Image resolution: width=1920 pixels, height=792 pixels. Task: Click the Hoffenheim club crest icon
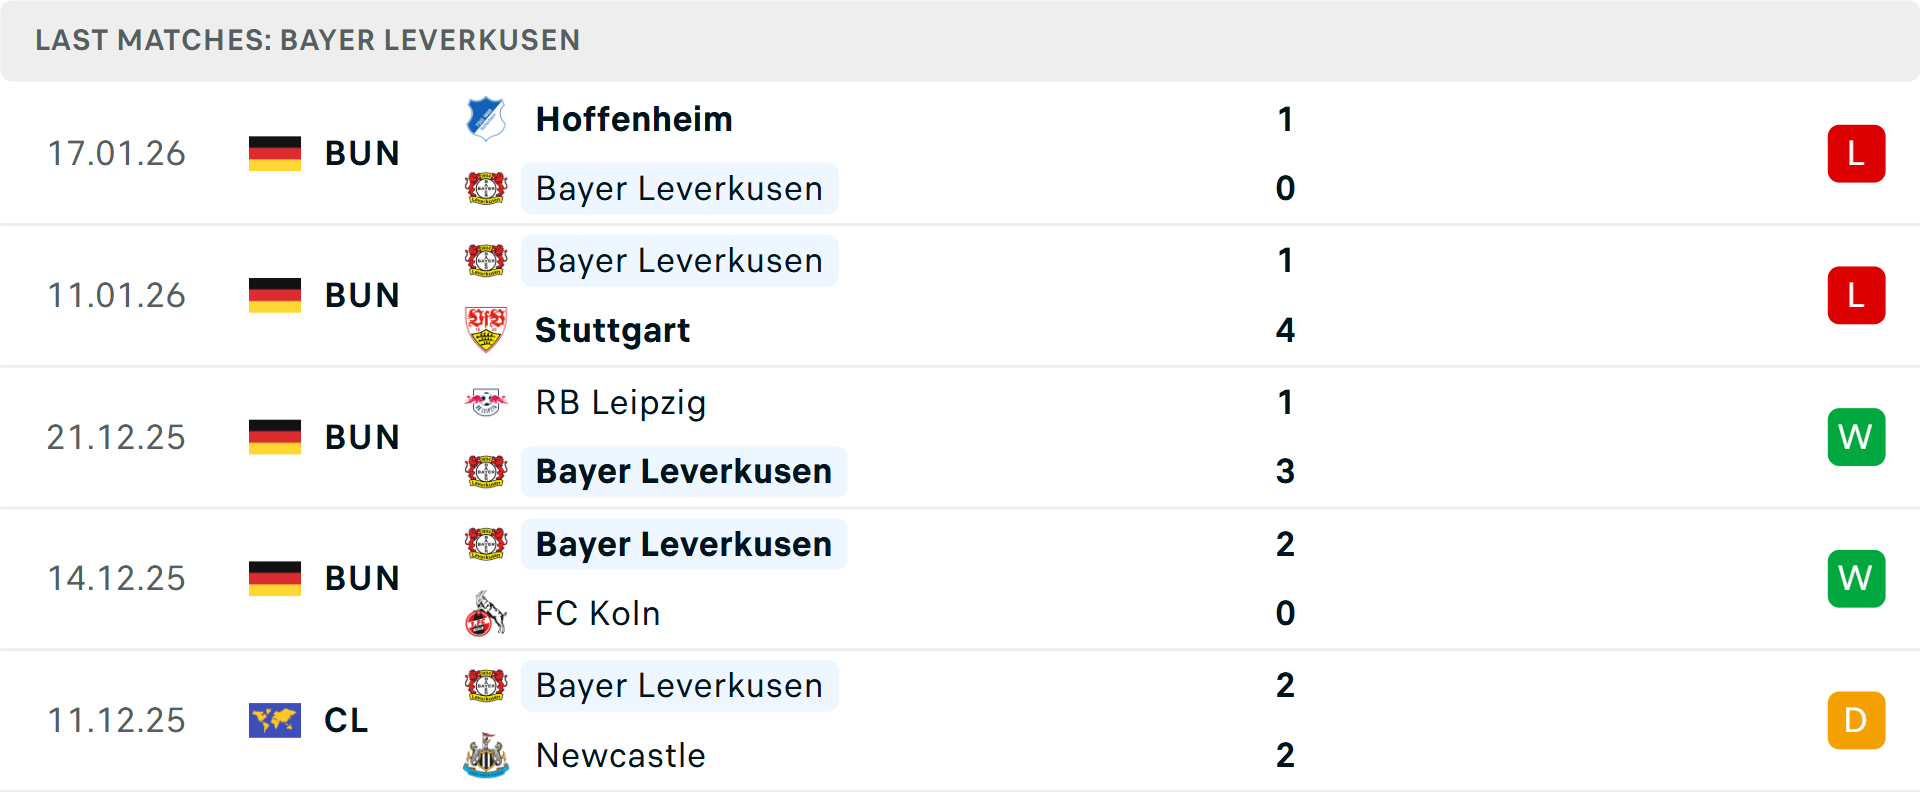486,119
